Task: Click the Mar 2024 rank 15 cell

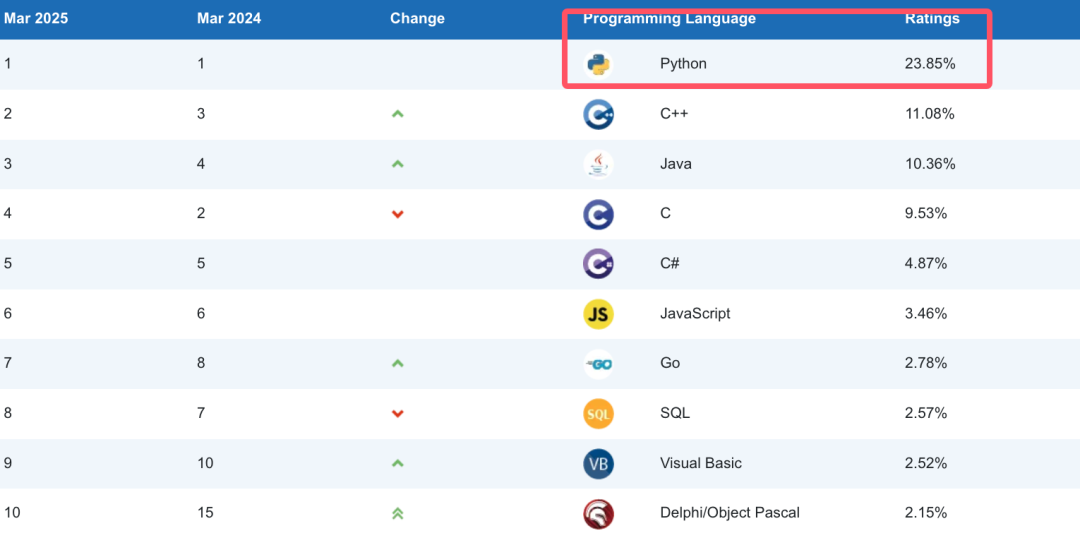Action: coord(205,513)
